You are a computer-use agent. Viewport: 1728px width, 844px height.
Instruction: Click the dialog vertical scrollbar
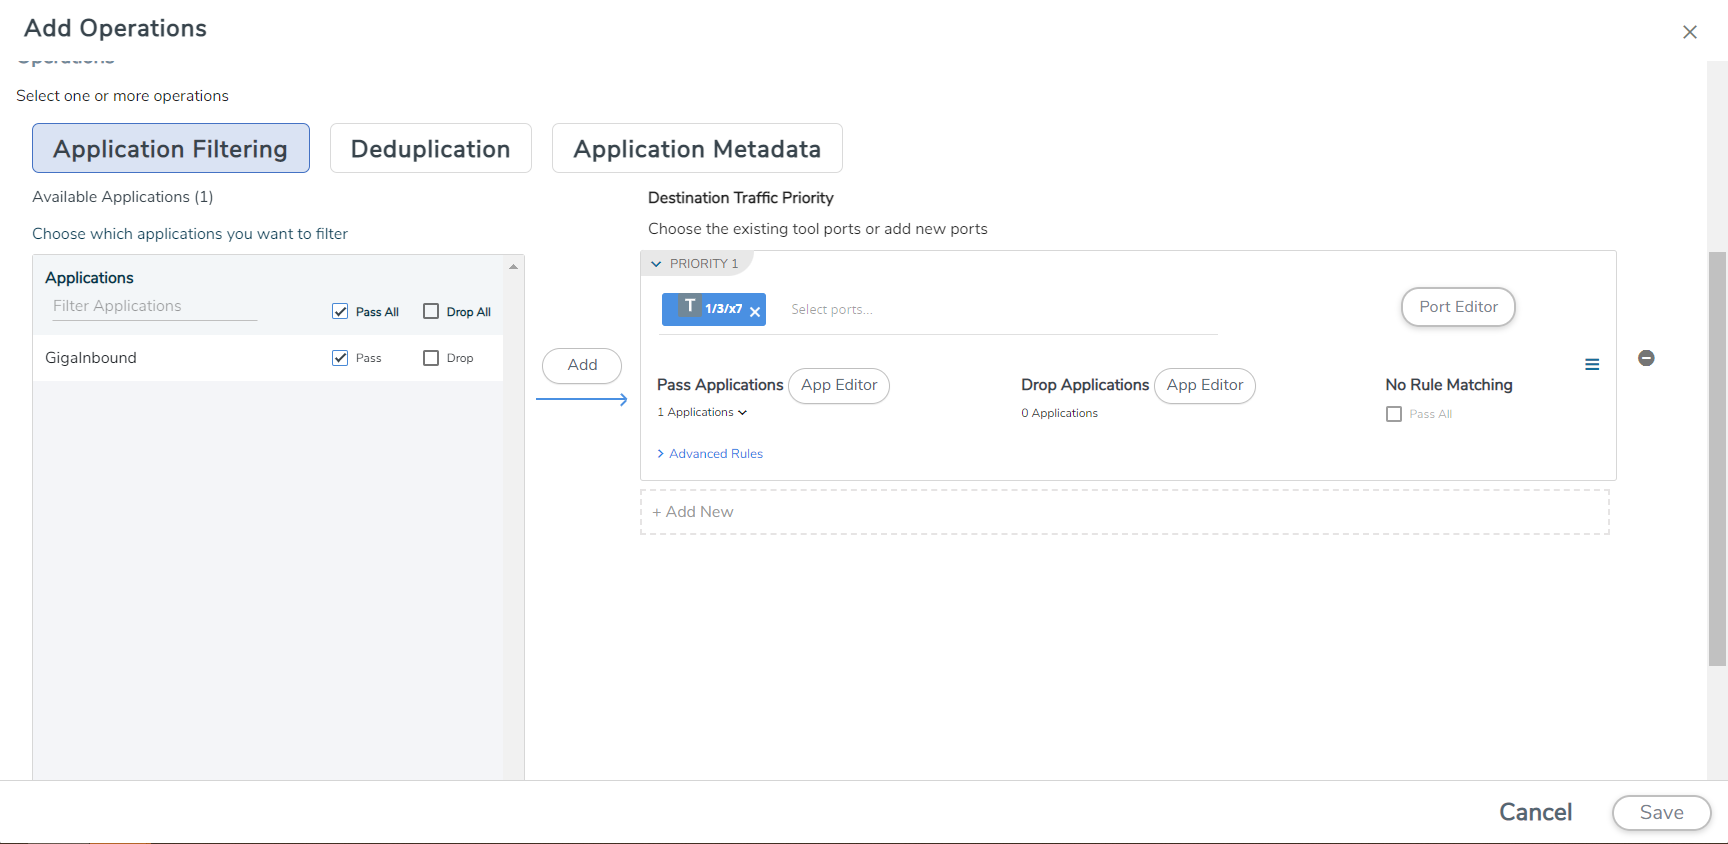pos(1717,458)
